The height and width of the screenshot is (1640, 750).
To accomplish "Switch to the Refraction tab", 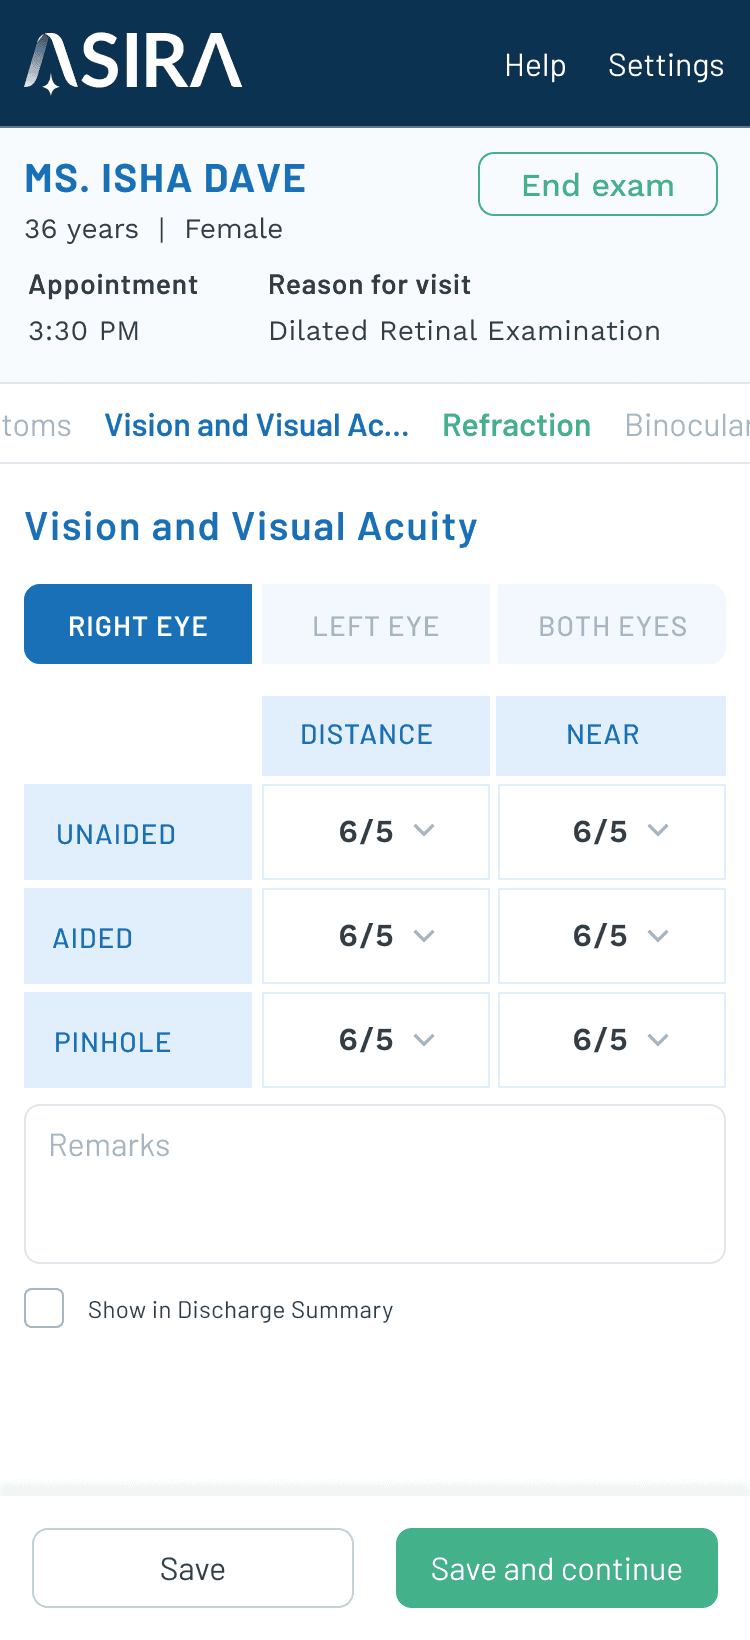I will pyautogui.click(x=516, y=425).
